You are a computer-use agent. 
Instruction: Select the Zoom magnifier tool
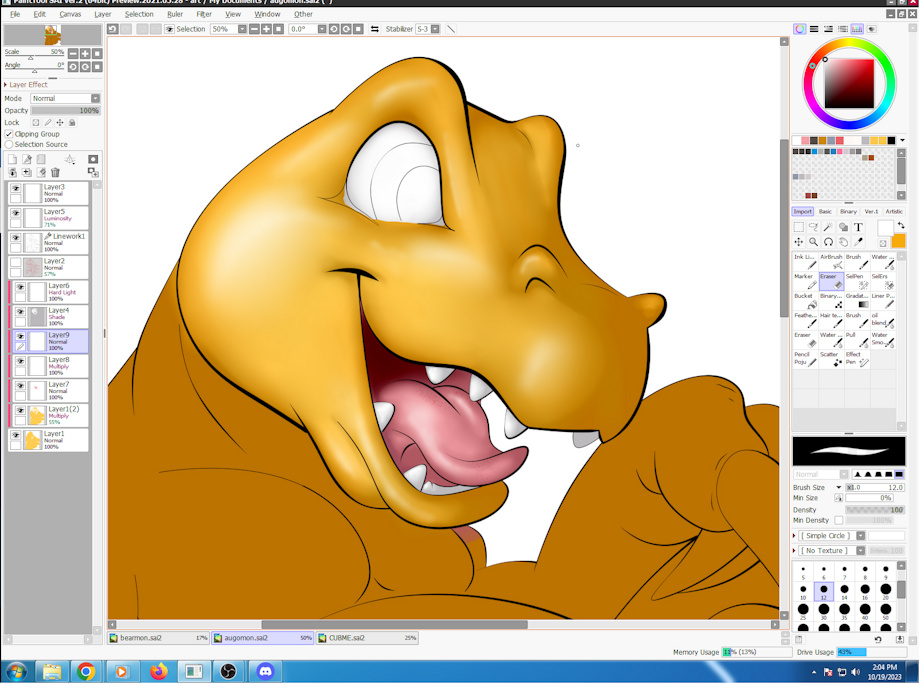point(813,242)
